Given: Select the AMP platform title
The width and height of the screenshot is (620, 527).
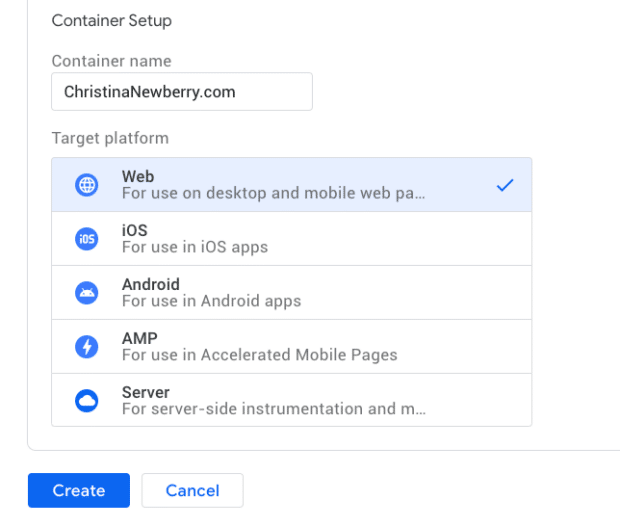Looking at the screenshot, I should (140, 339).
